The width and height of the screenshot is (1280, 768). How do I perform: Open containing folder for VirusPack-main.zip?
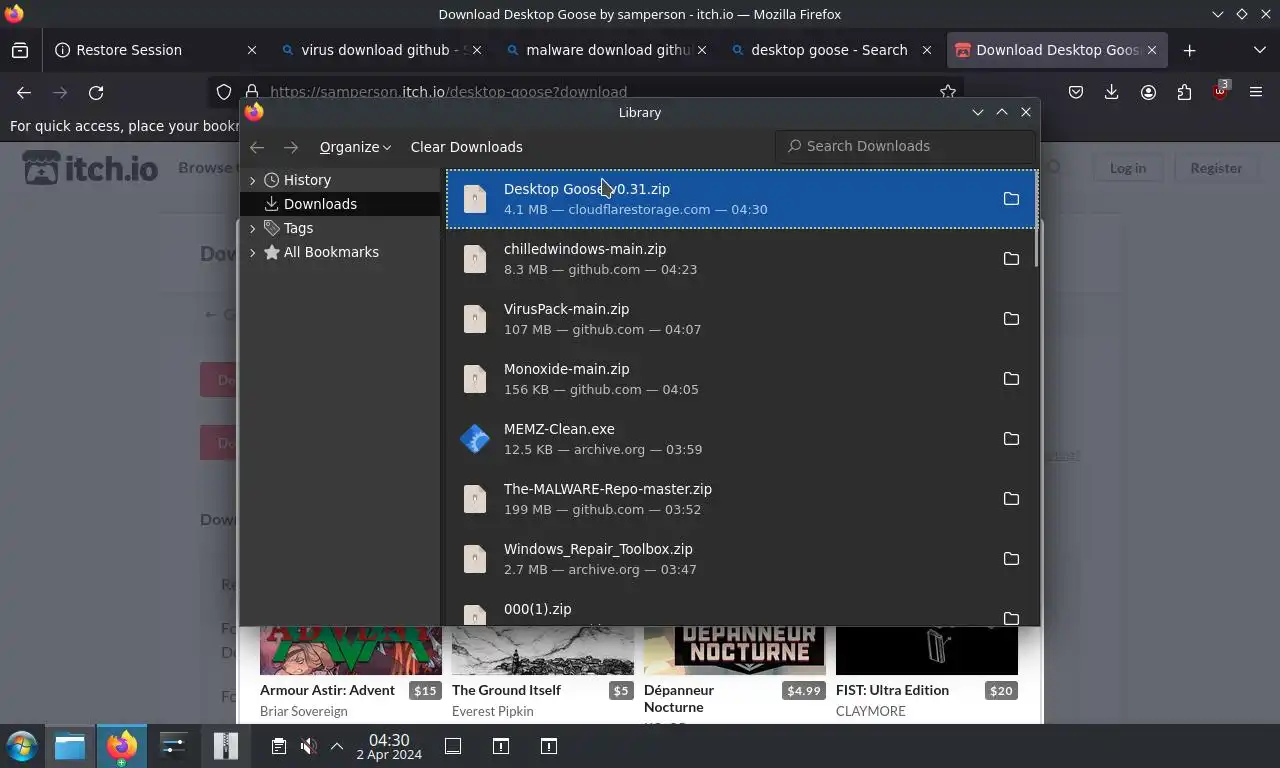[1011, 319]
